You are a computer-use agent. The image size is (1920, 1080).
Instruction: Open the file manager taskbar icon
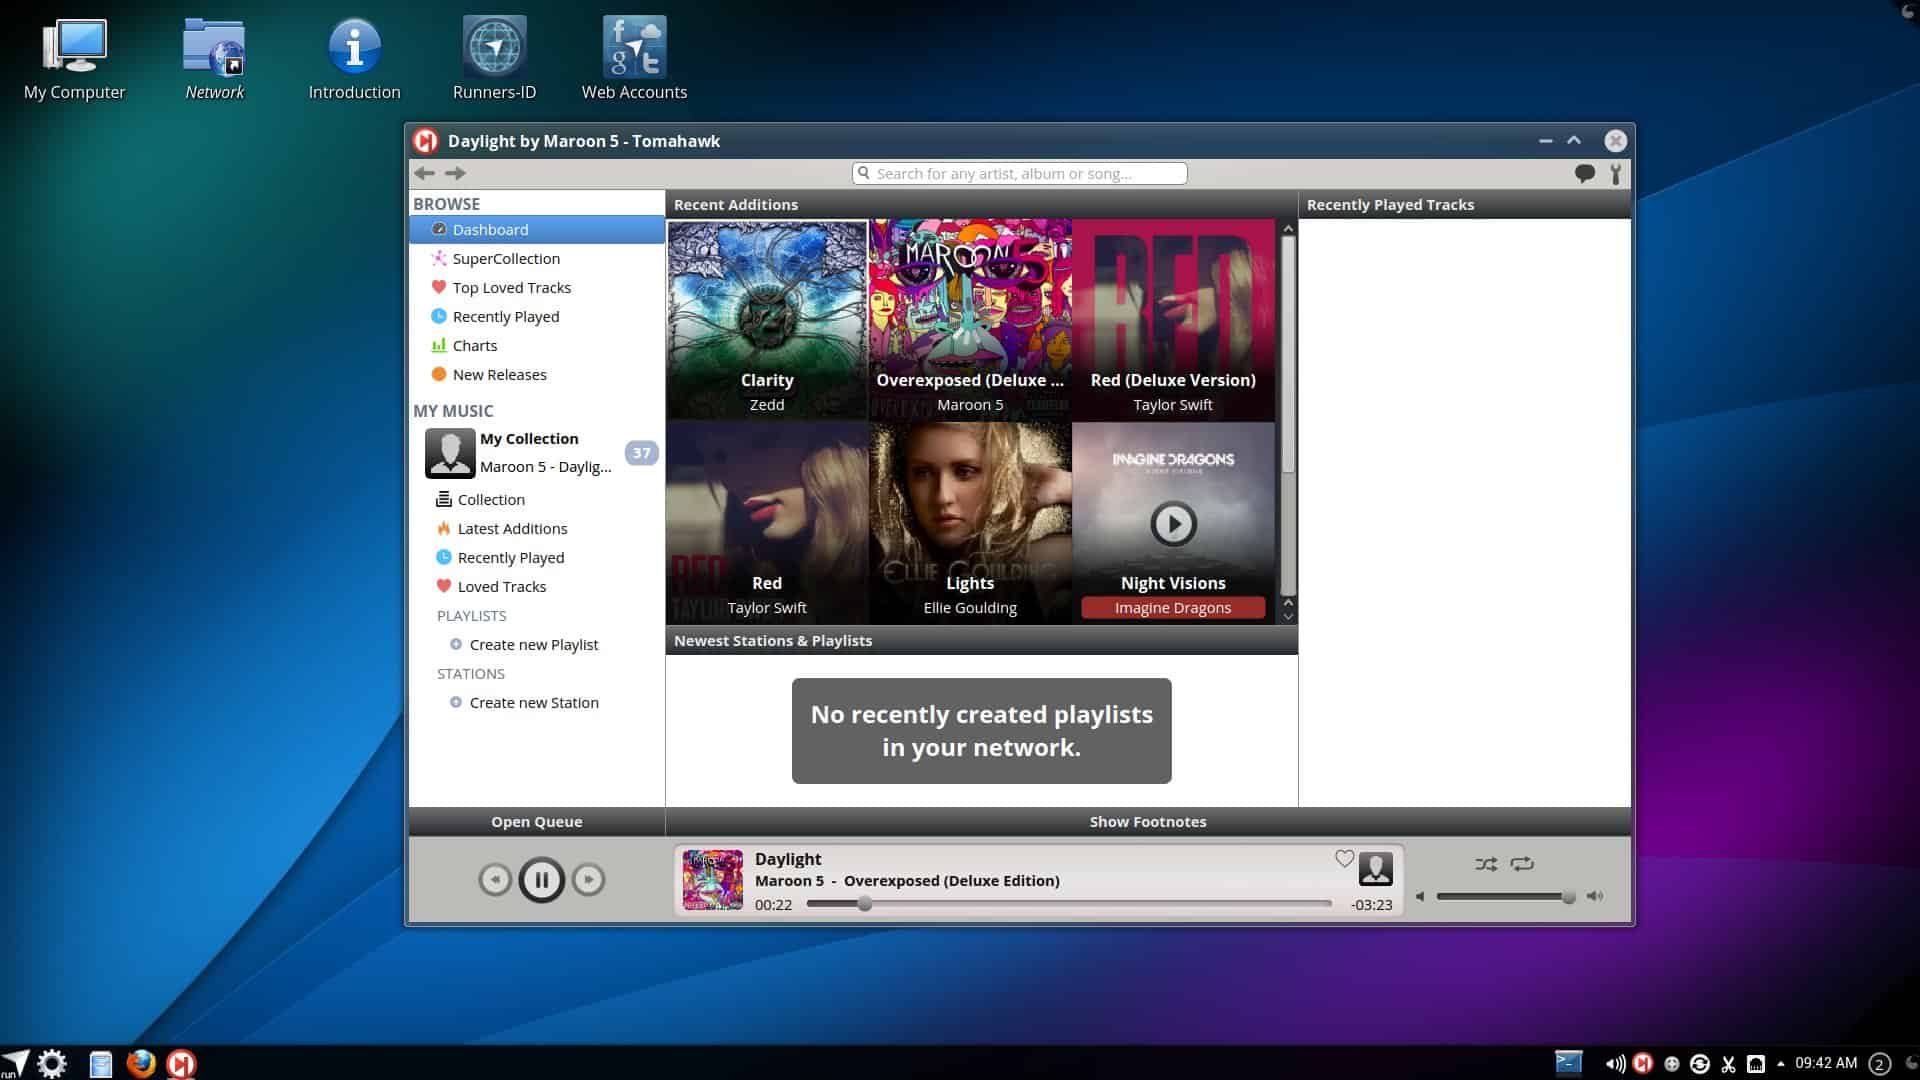(x=101, y=1064)
